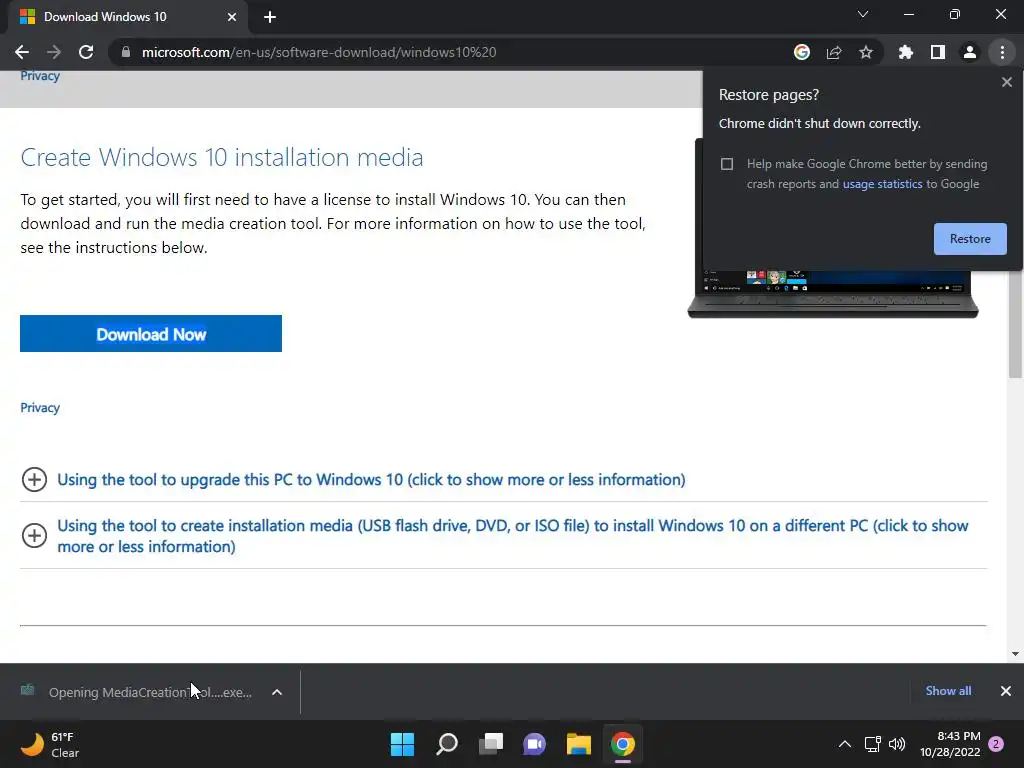The image size is (1024, 768).
Task: Close the downloads bar
Action: tap(1006, 691)
